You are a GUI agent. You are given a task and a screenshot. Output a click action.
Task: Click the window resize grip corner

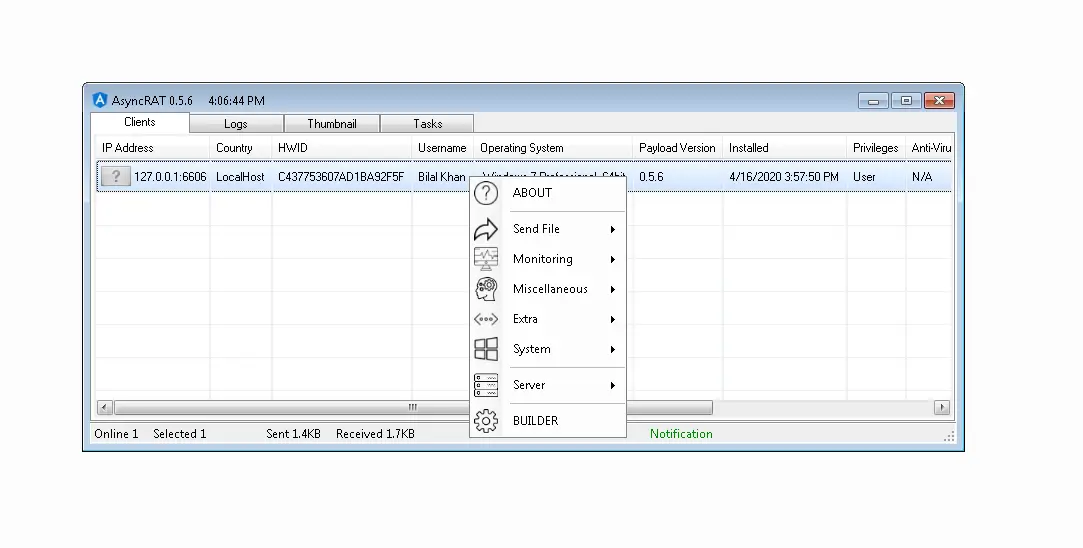[950, 436]
